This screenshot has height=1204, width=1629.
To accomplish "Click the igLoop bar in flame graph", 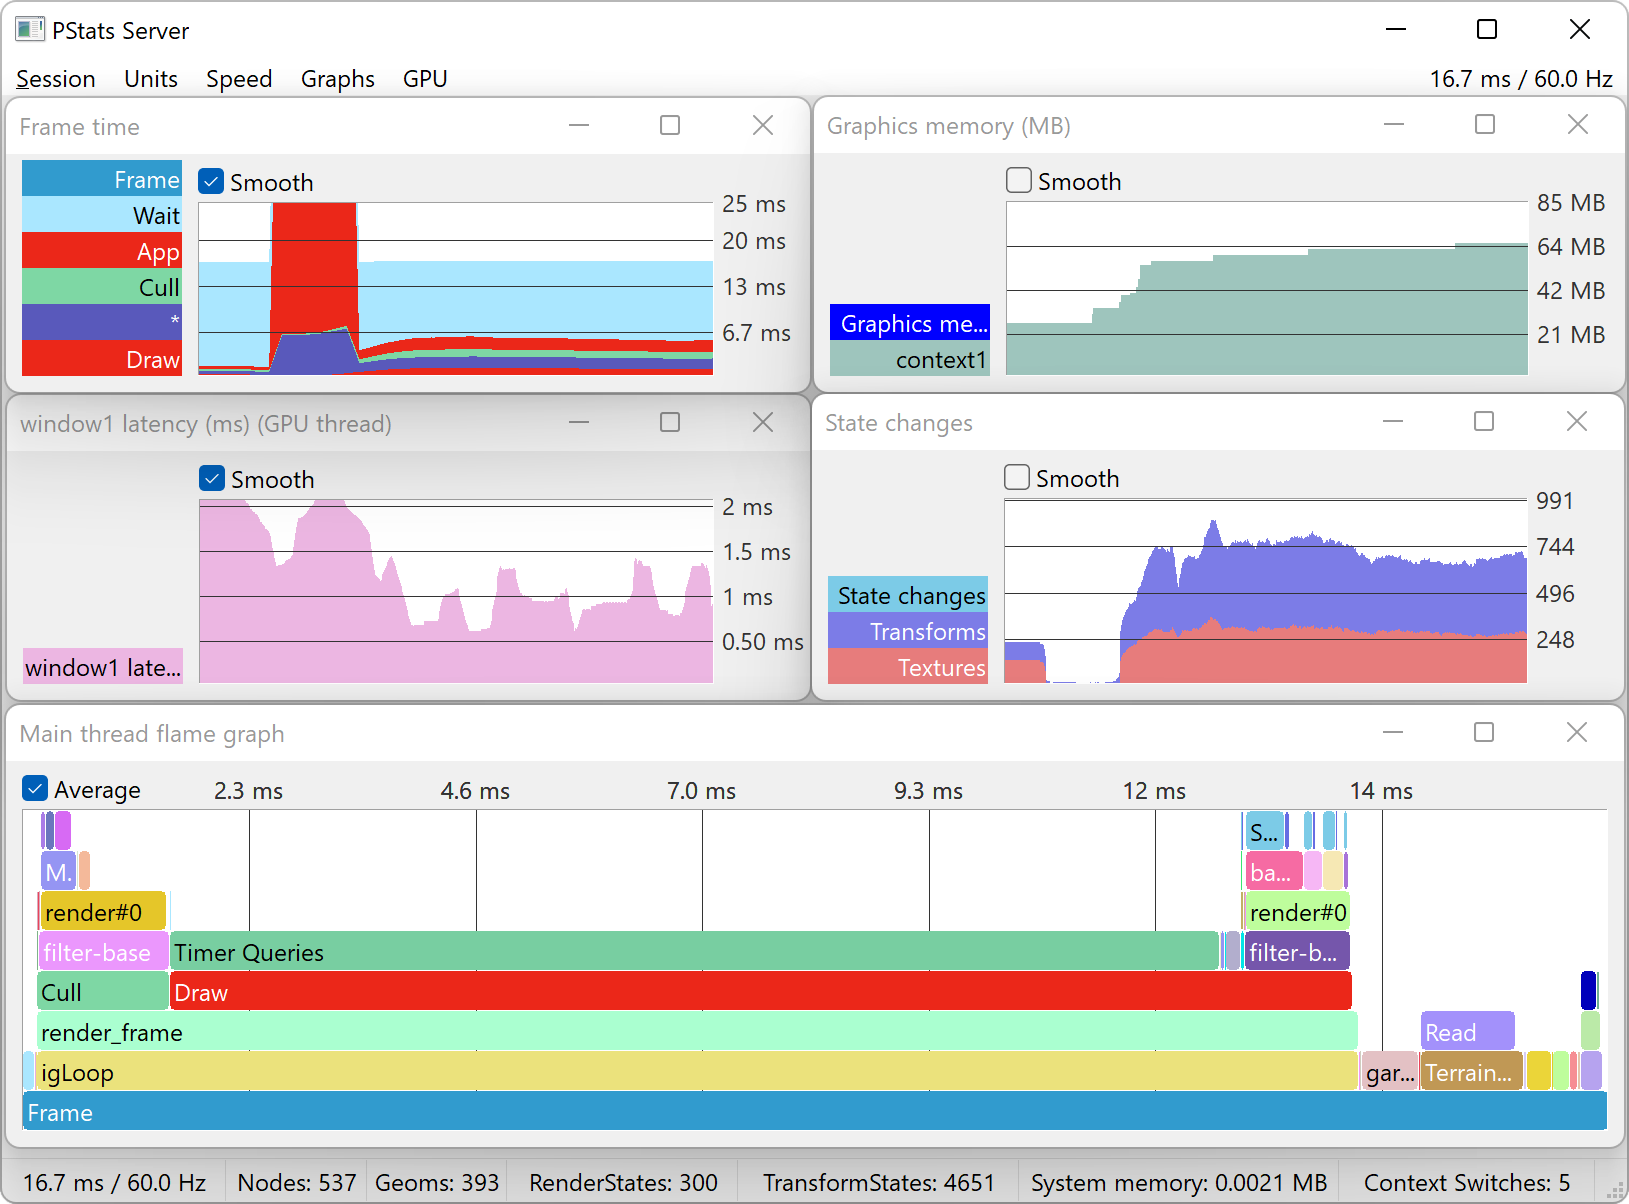I will 697,1071.
